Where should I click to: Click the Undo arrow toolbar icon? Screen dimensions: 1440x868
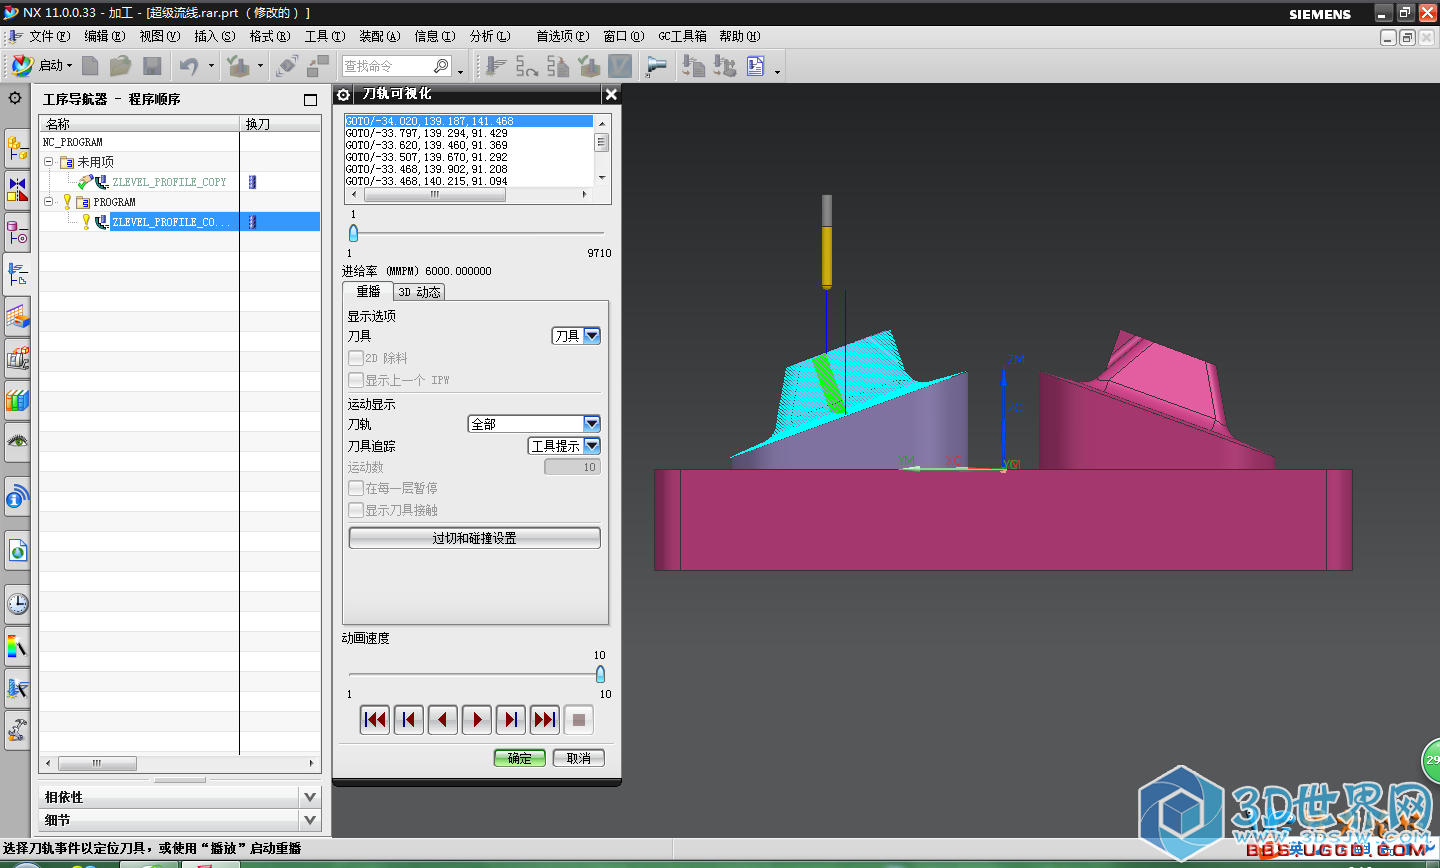(188, 66)
